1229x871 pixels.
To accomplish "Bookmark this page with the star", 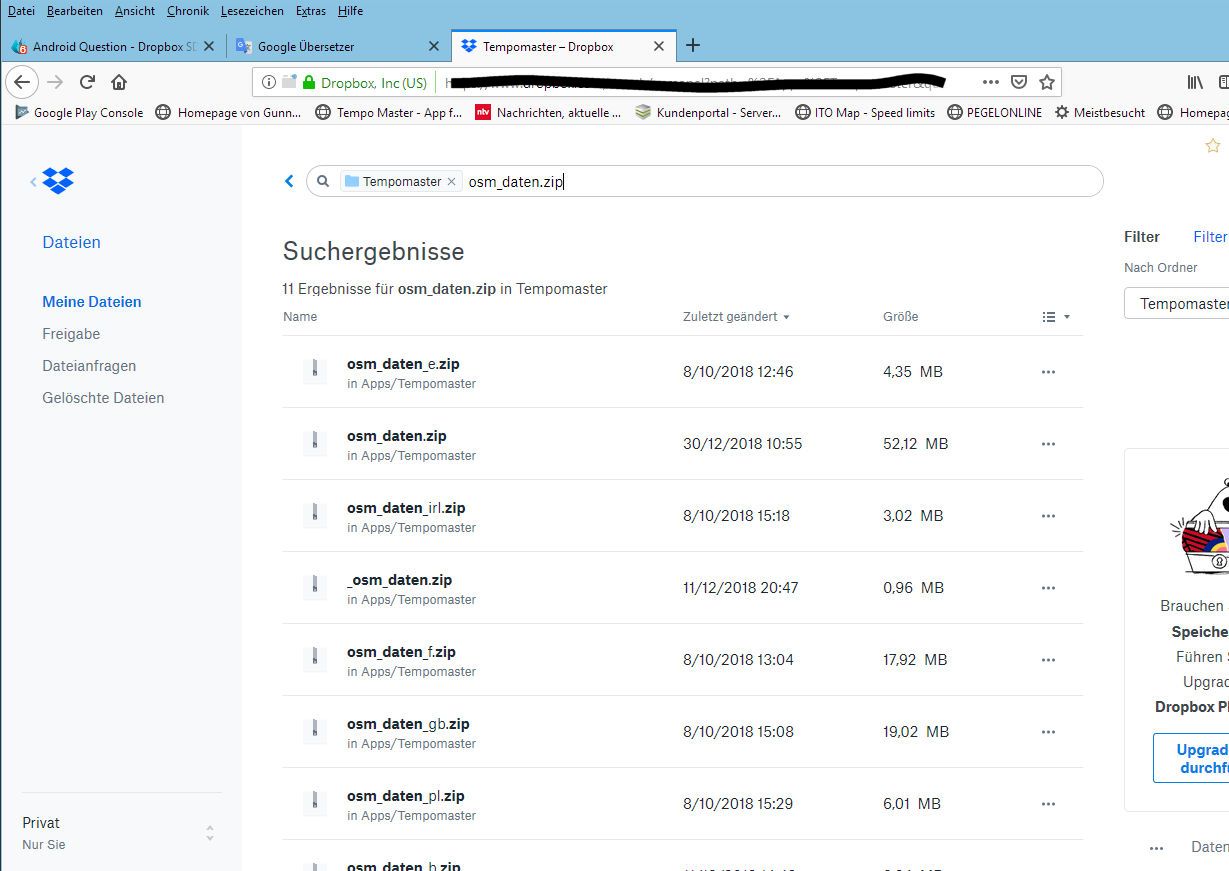I will 1046,82.
